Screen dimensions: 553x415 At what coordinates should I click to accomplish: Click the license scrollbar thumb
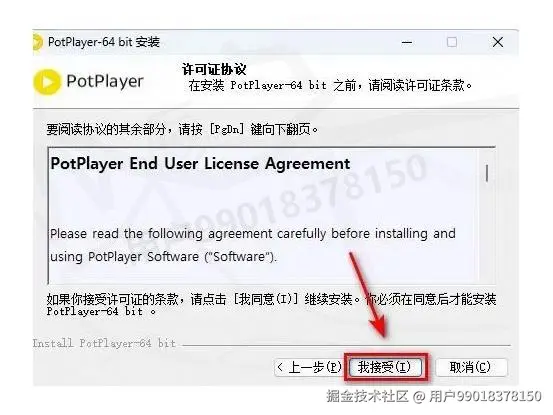pos(487,173)
